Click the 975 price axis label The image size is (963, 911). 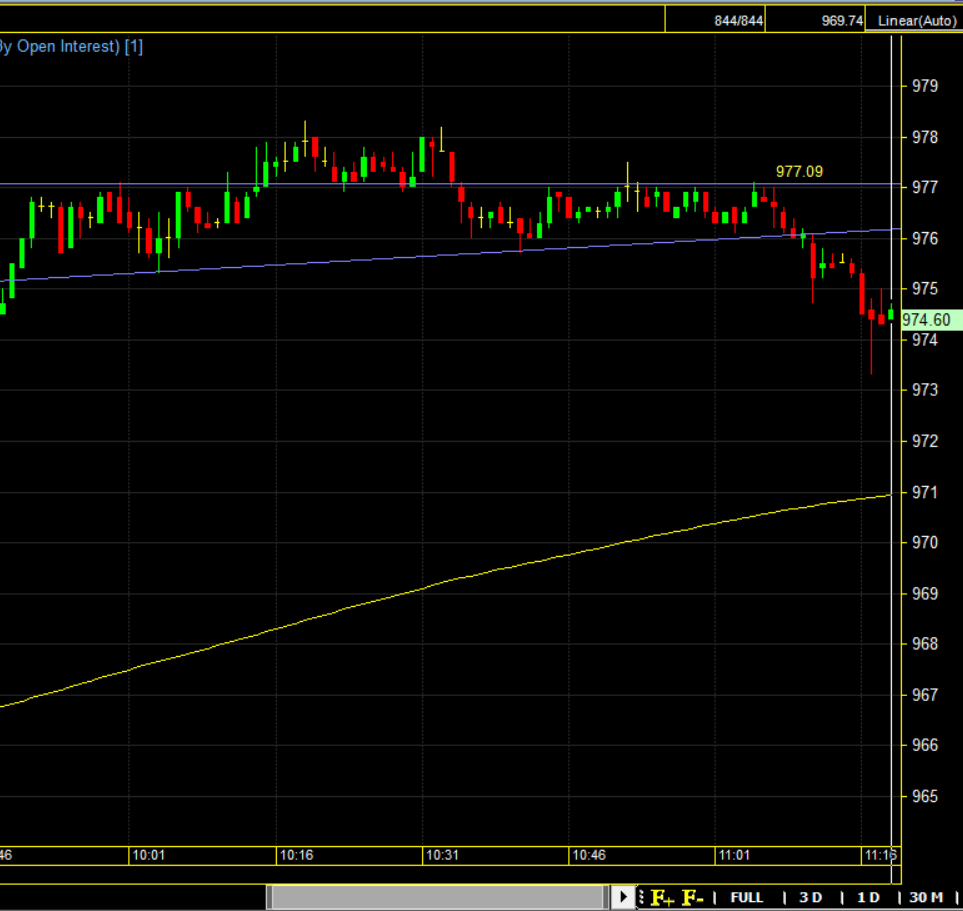(925, 289)
